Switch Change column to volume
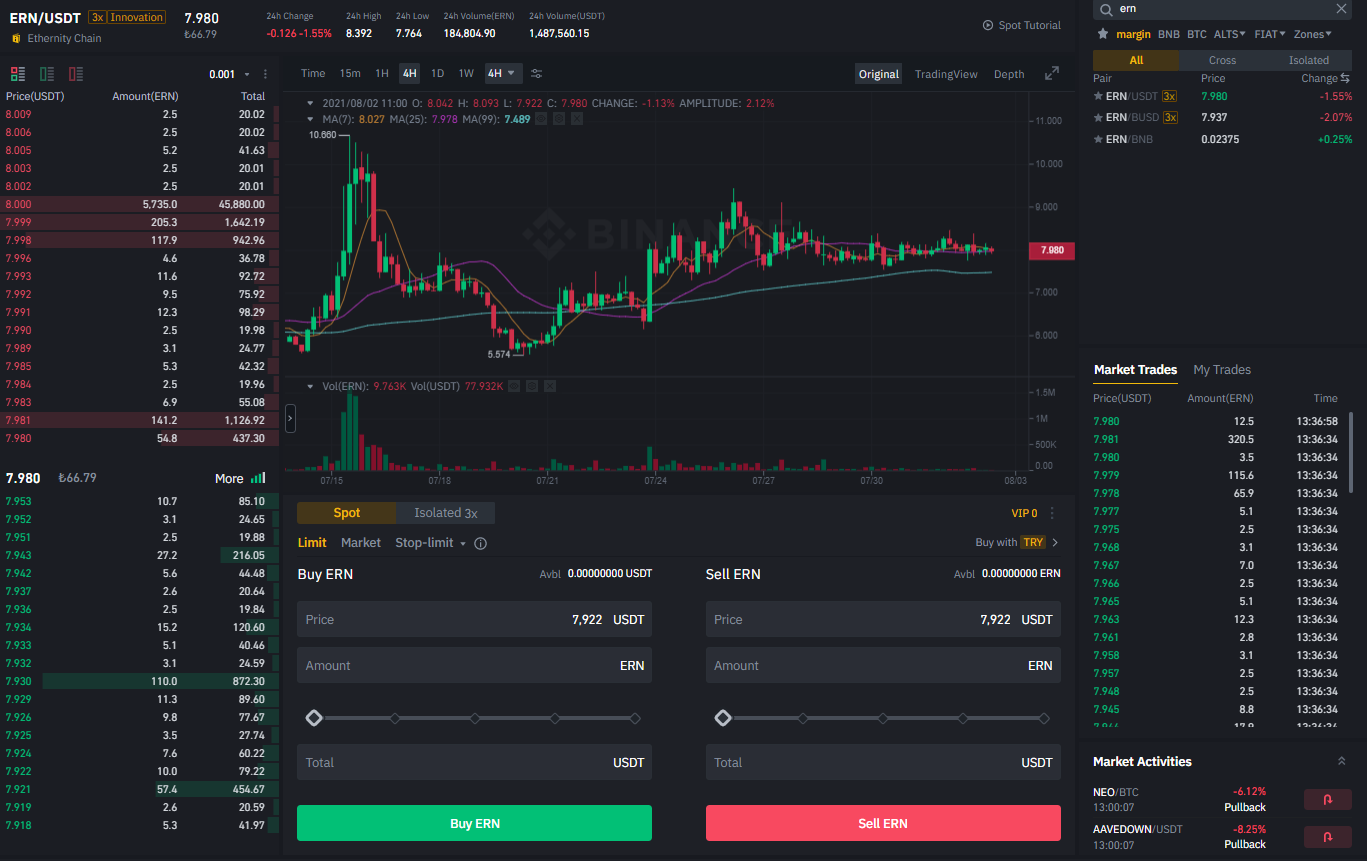Viewport: 1367px width, 861px height. click(x=1346, y=78)
